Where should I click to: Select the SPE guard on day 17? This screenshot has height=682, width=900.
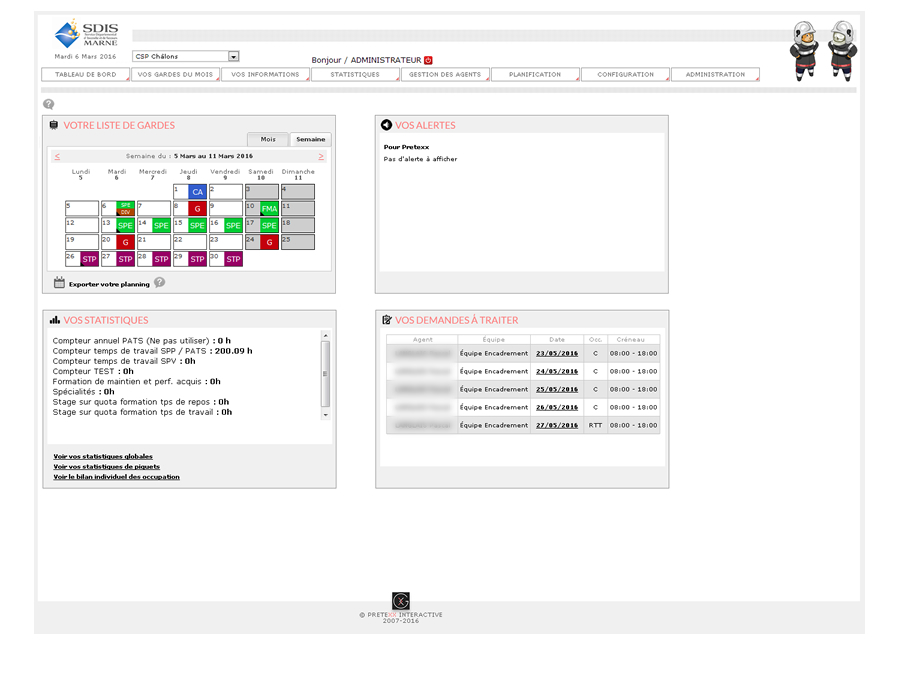(269, 225)
